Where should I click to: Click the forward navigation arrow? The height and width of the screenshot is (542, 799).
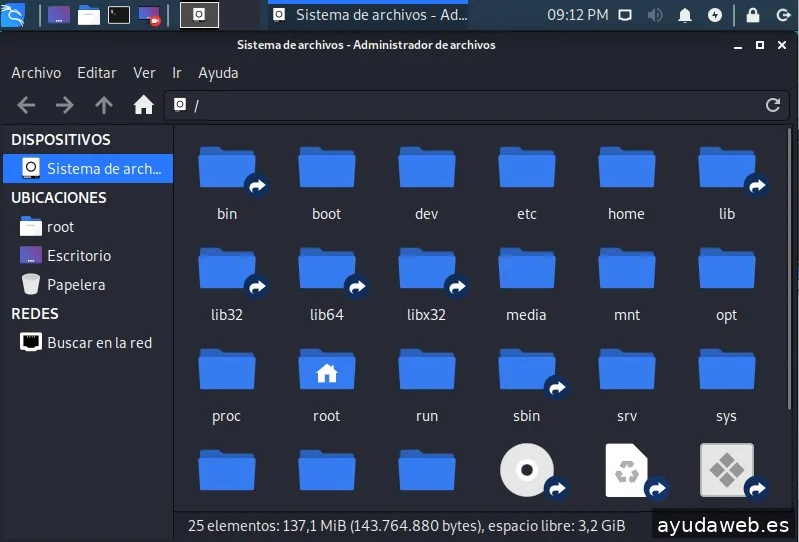pos(65,105)
